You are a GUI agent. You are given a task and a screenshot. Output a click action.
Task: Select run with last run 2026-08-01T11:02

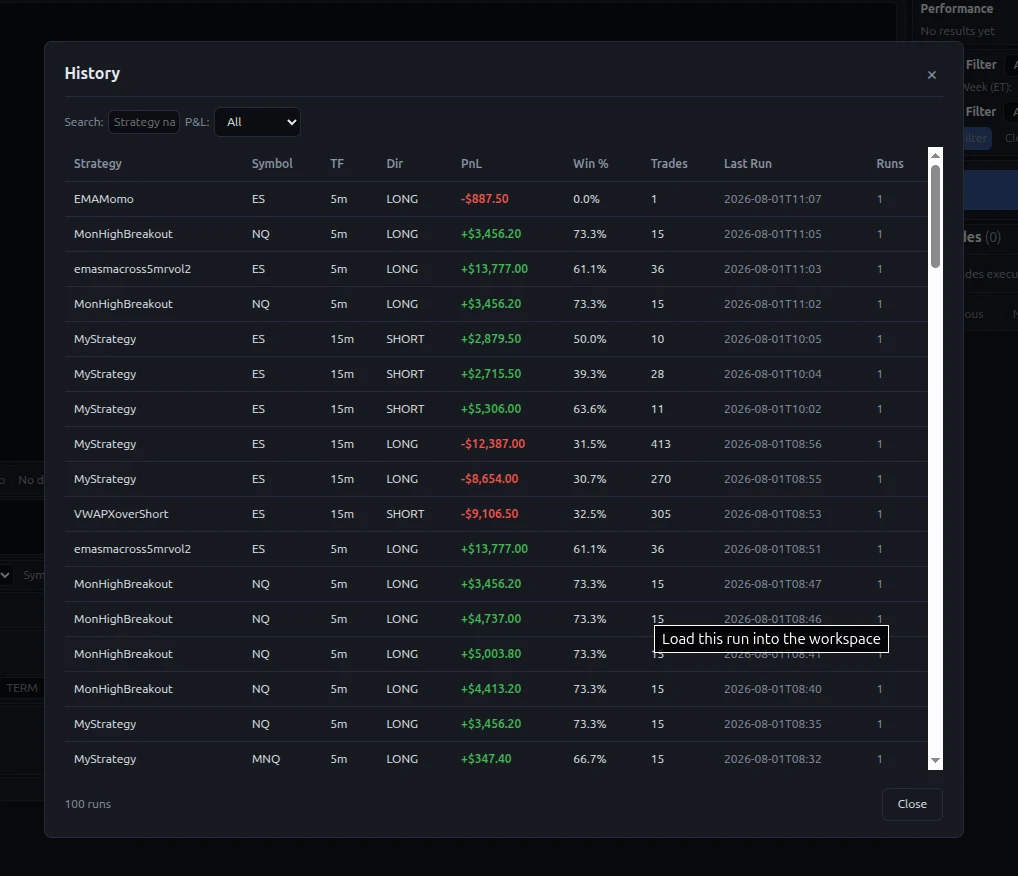(496, 304)
